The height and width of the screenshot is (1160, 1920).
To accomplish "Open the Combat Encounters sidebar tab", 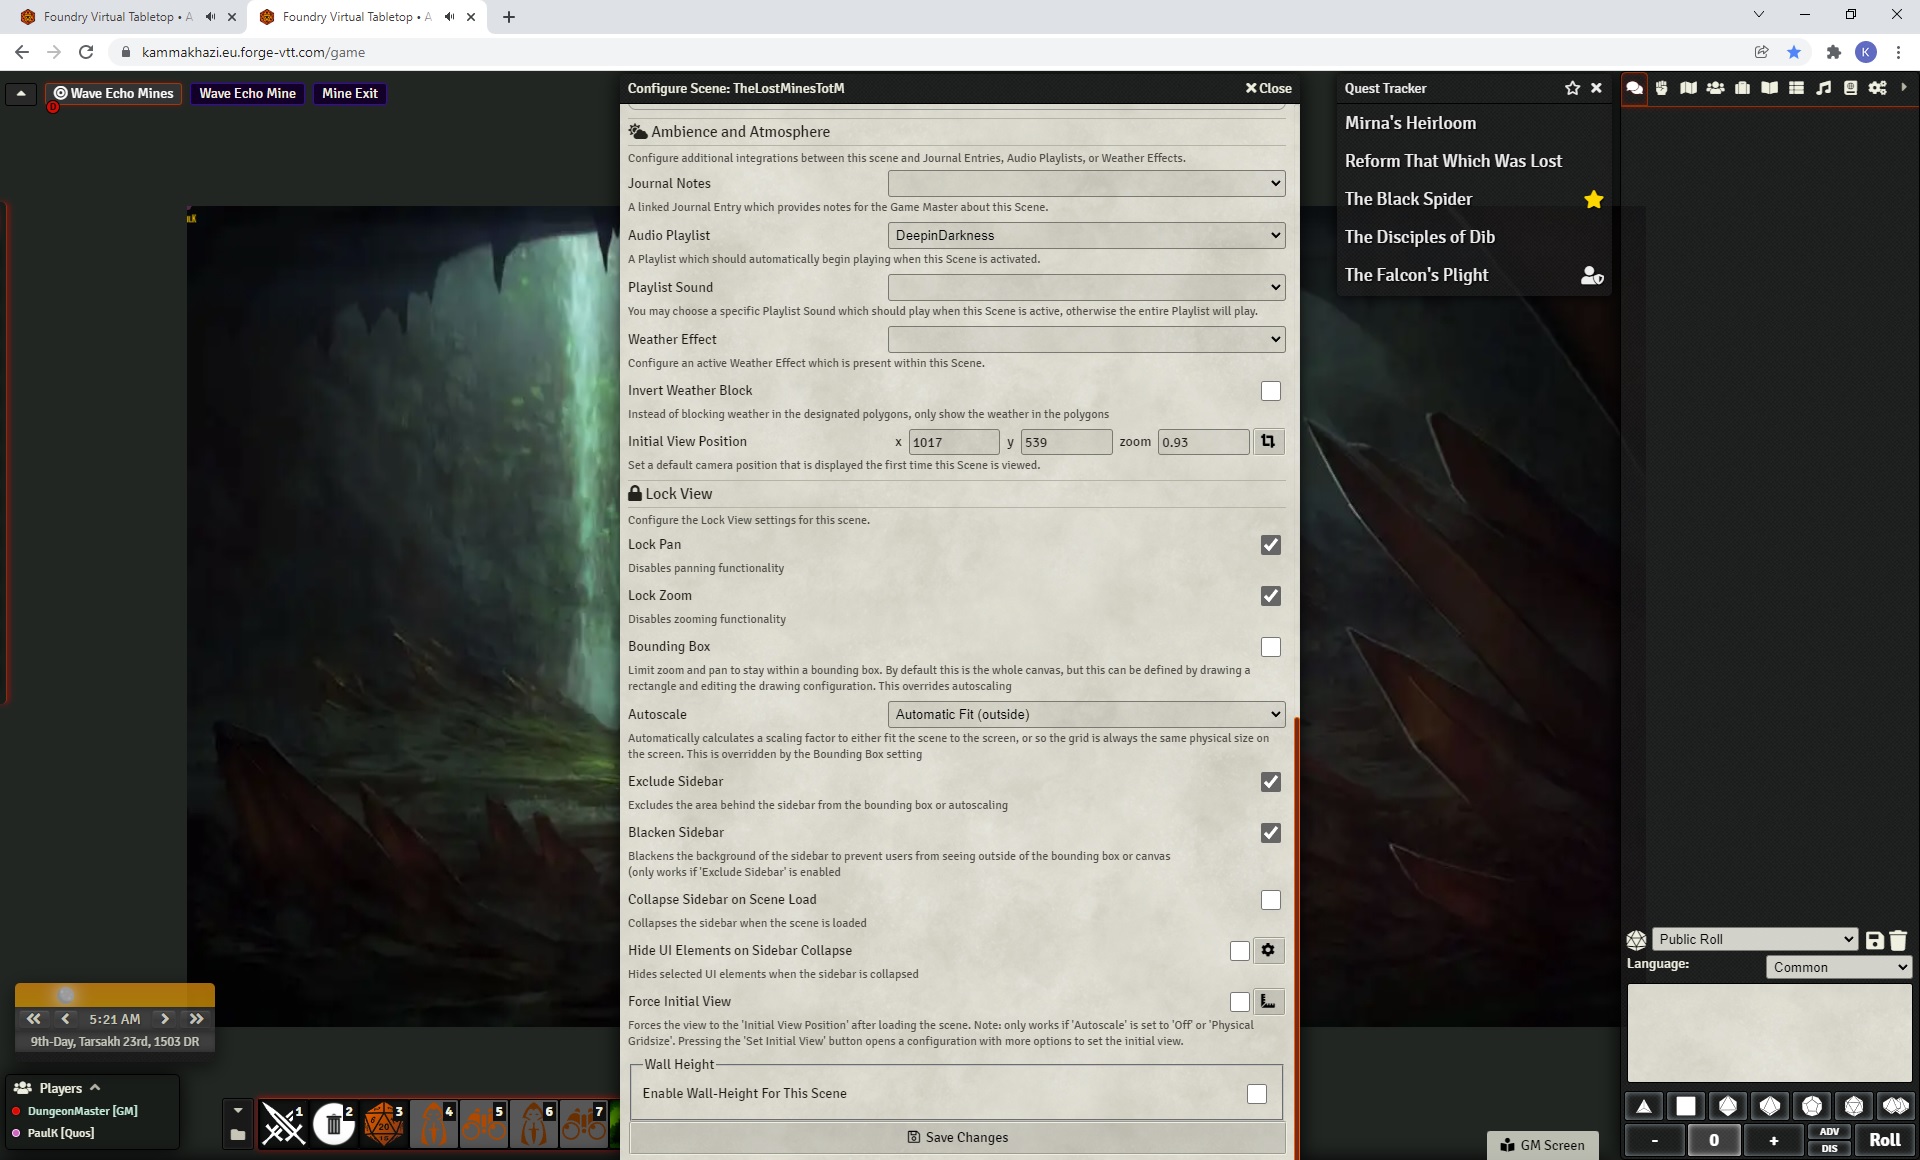I will pyautogui.click(x=1661, y=88).
